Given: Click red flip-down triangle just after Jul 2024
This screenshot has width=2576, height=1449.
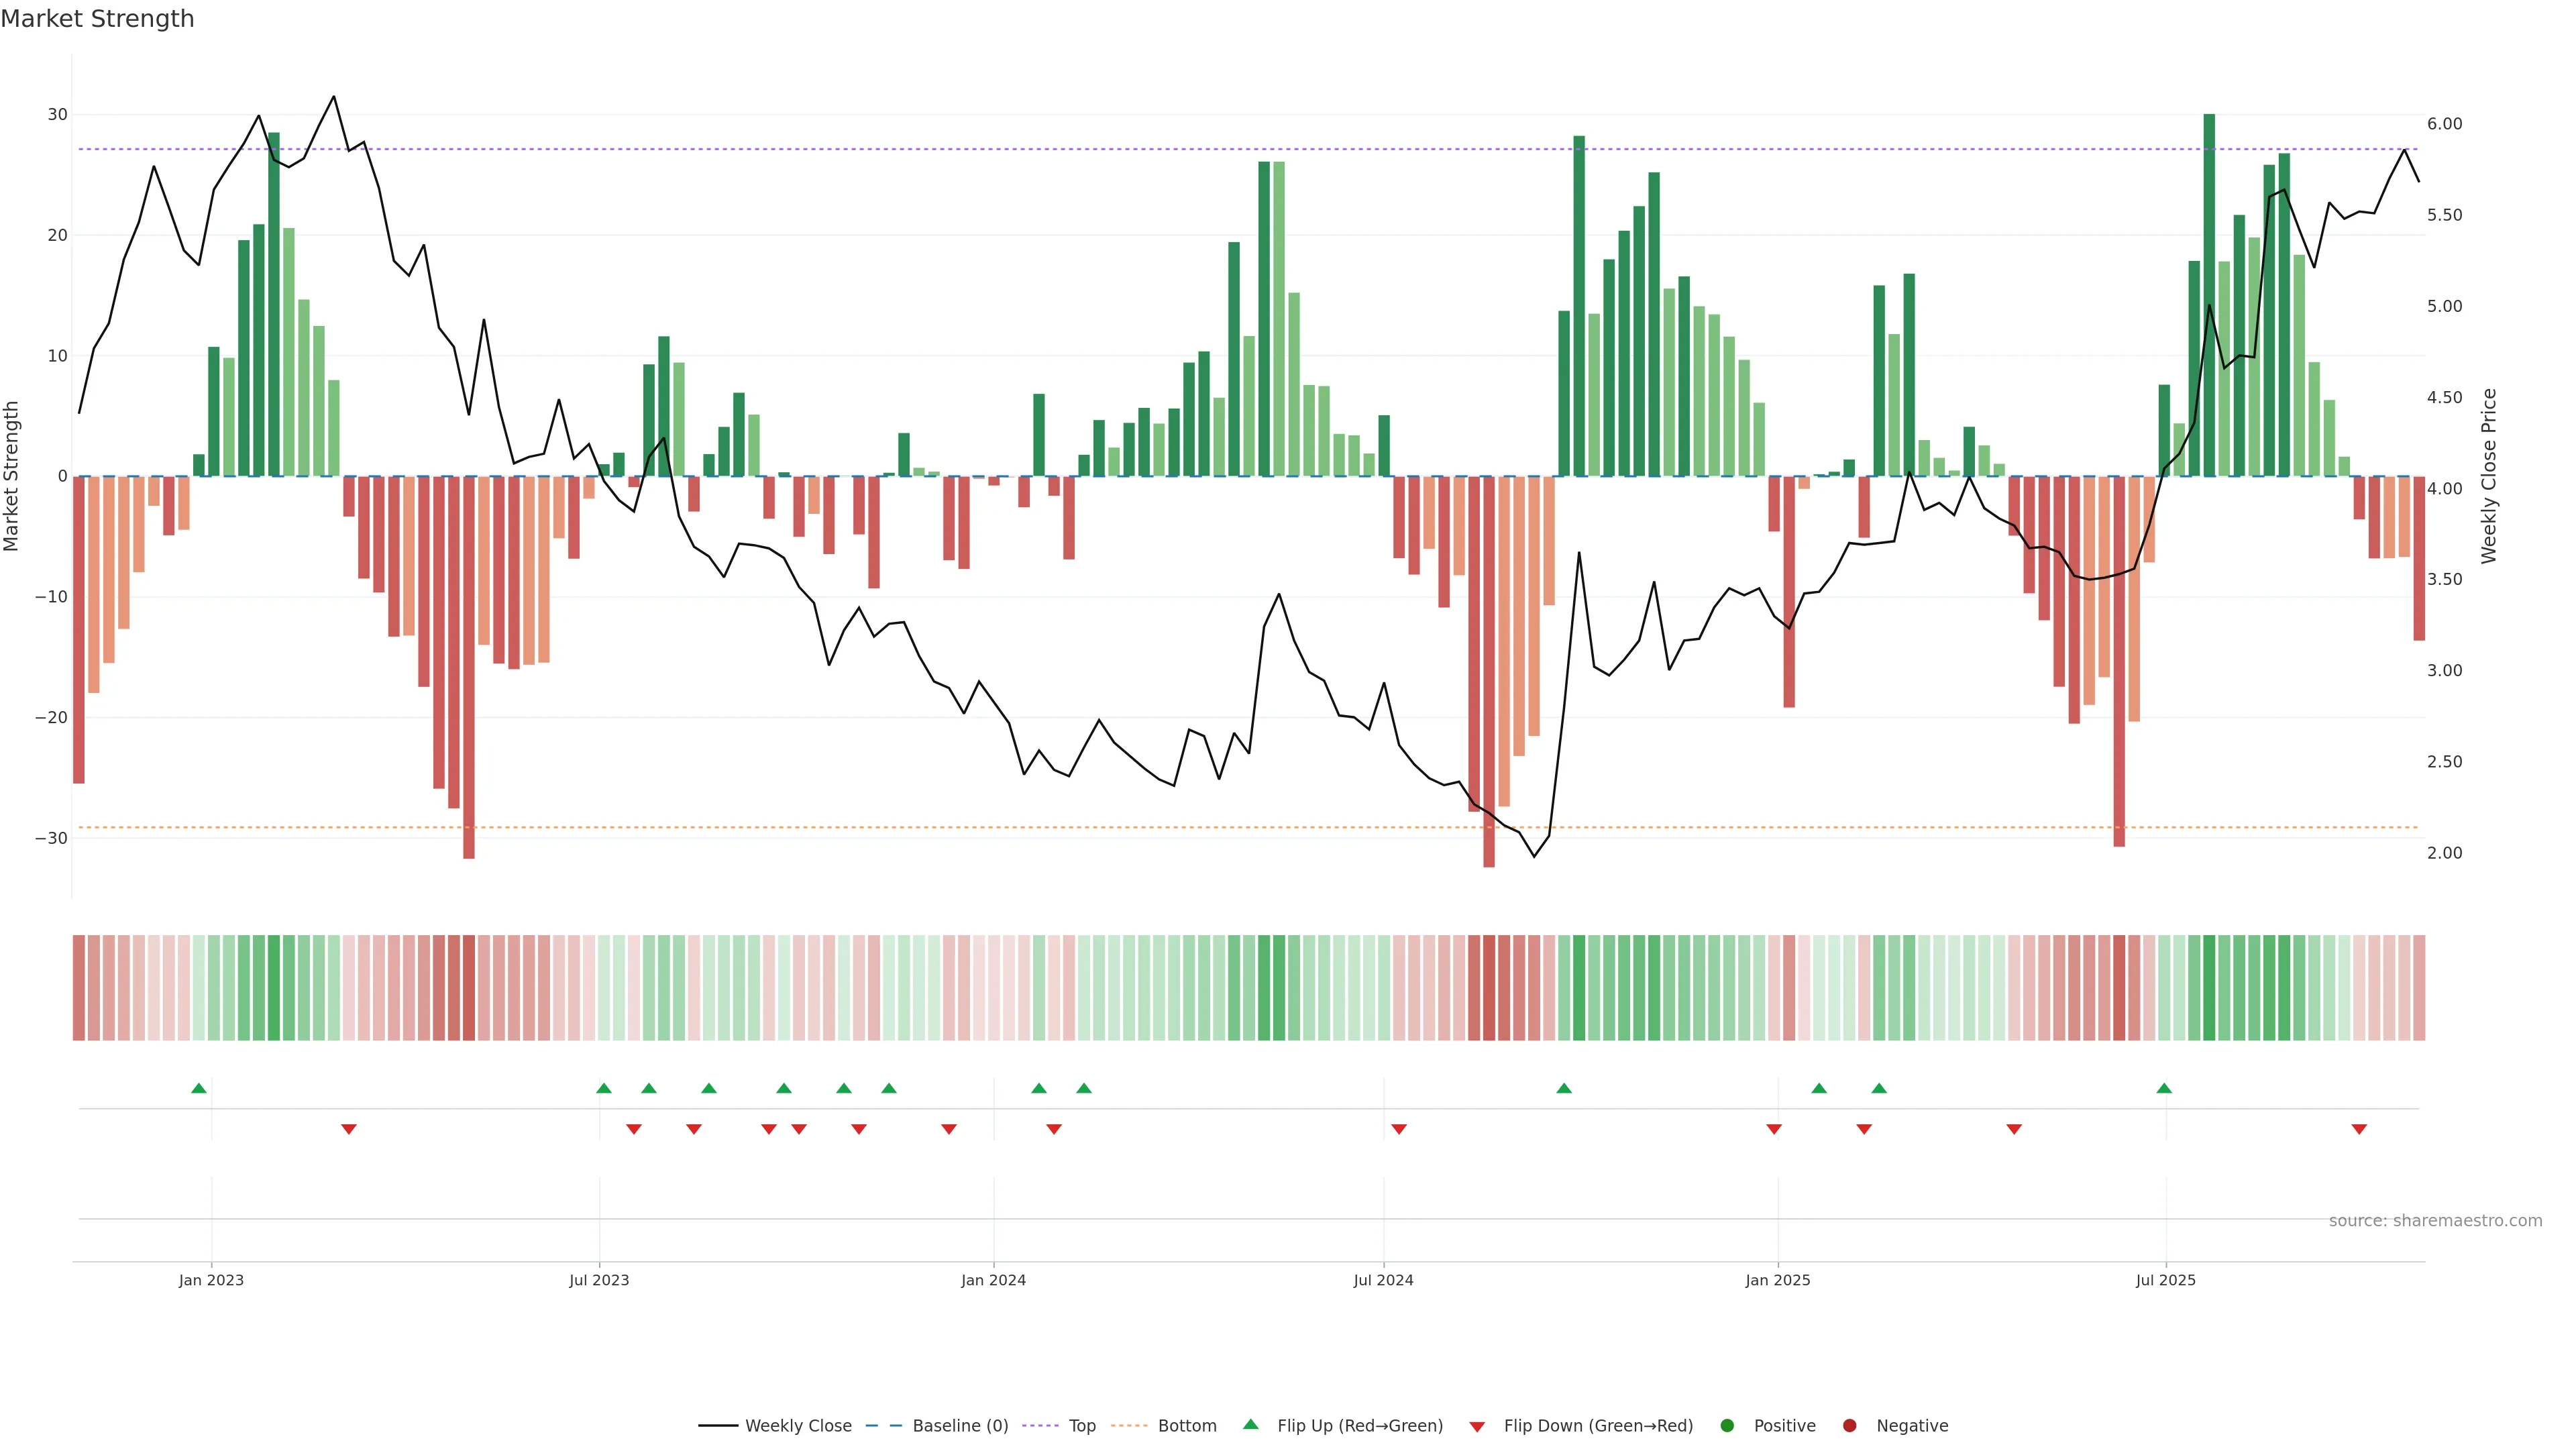Looking at the screenshot, I should [x=1399, y=1129].
